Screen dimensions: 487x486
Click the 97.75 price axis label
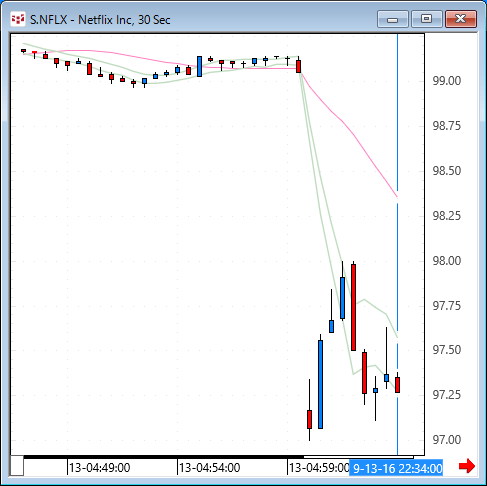(447, 305)
